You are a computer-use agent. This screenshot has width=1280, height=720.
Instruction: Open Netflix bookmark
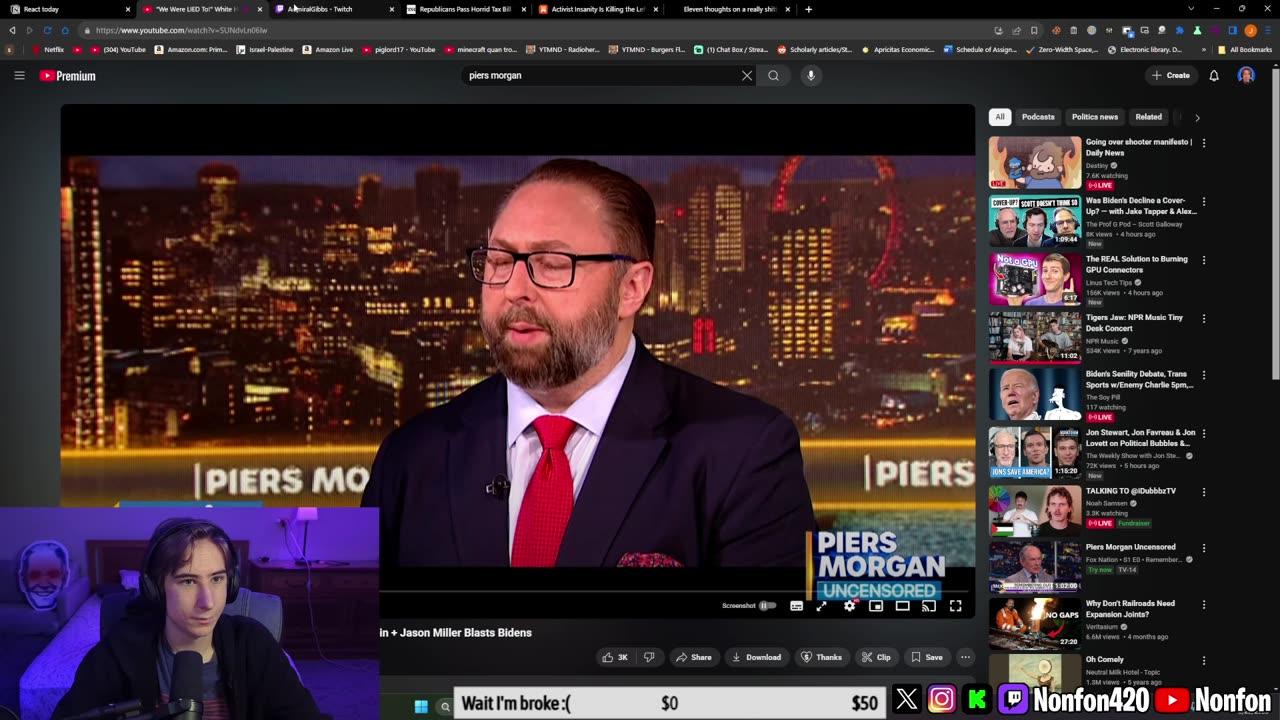pos(48,49)
